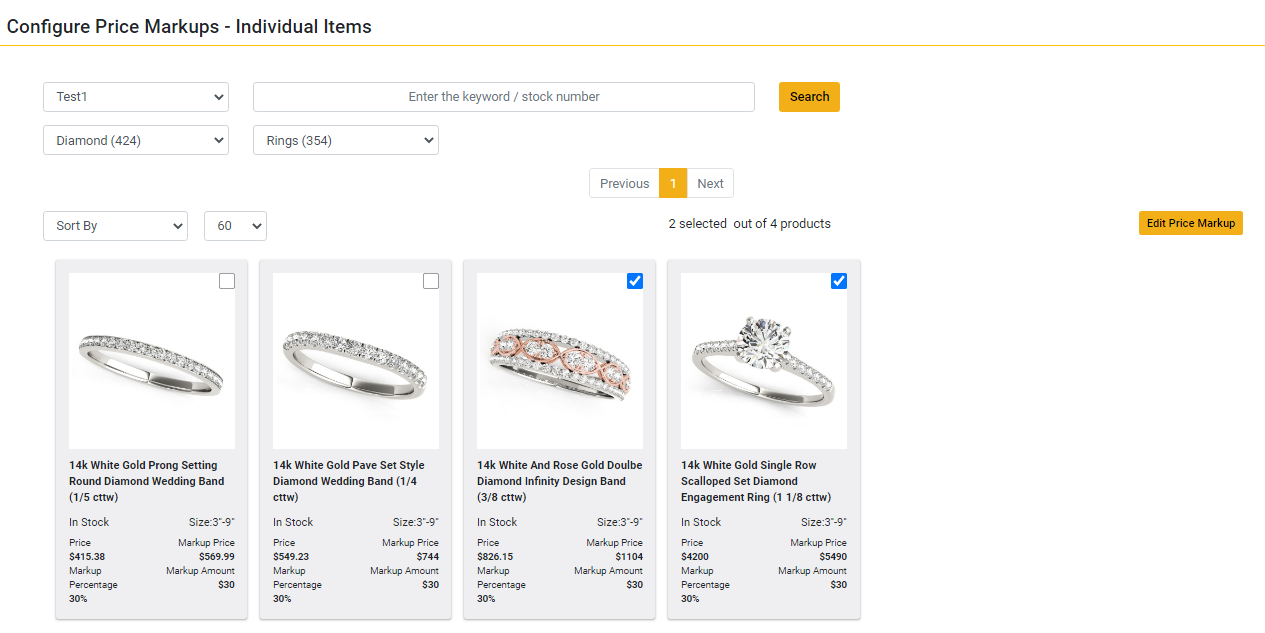
Task: Click the Scalloped Set Engagement Ring thumbnail
Action: 763,361
